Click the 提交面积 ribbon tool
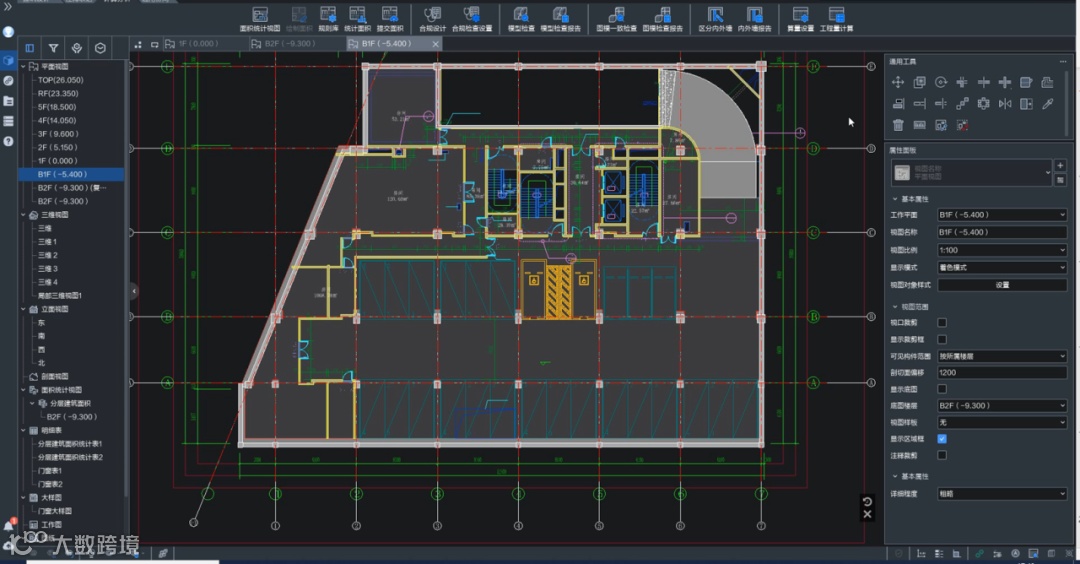The image size is (1080, 564). (x=390, y=19)
